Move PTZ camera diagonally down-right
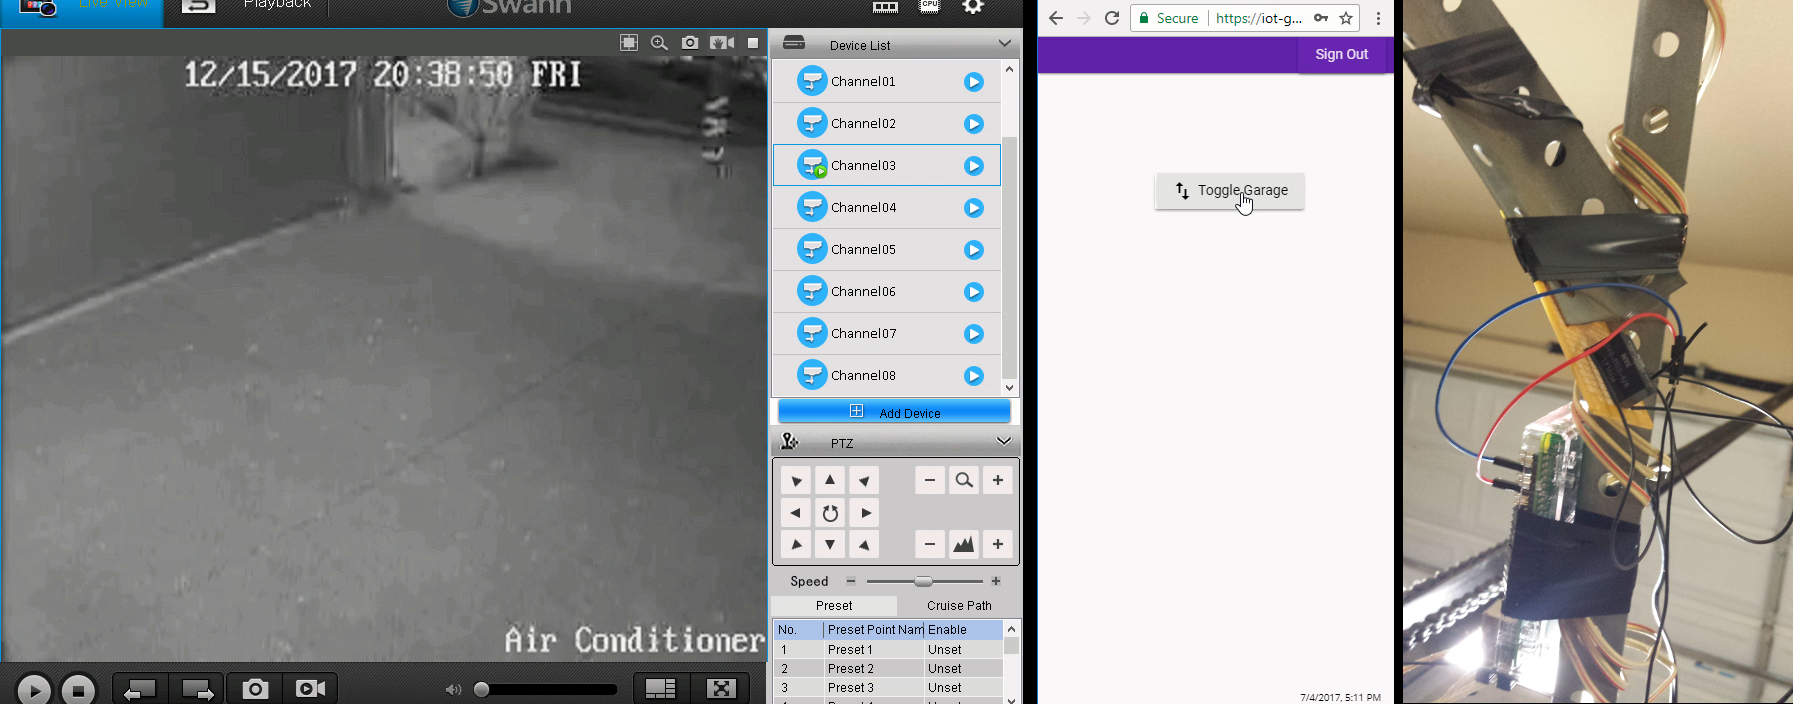The image size is (1793, 704). [864, 544]
